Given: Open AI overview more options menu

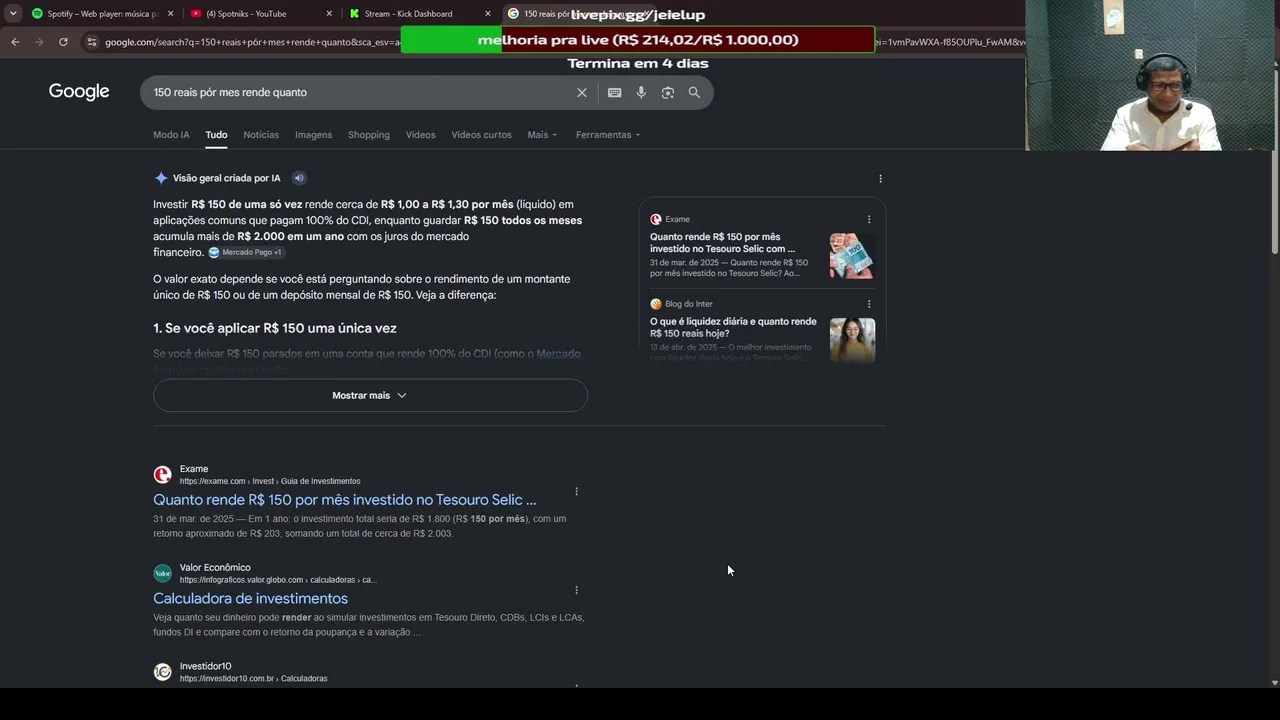Looking at the screenshot, I should point(880,179).
